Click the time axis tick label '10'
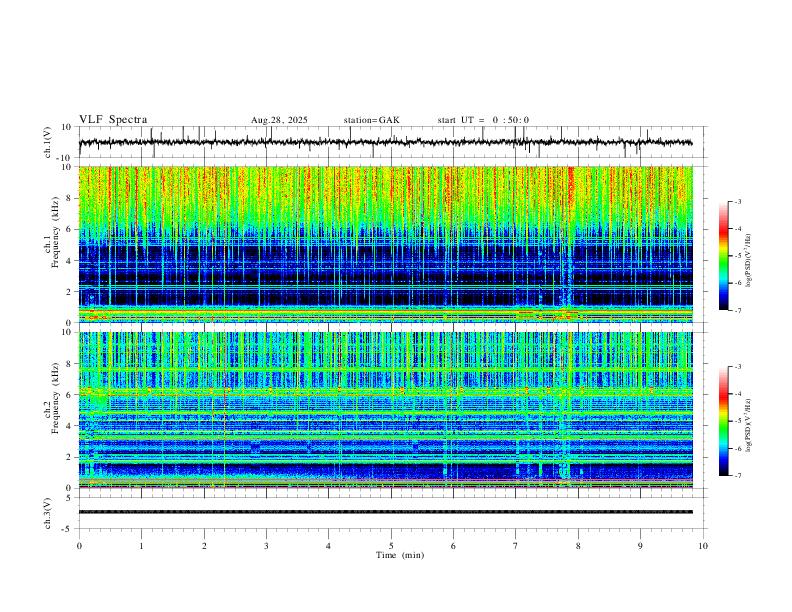Image resolution: width=792 pixels, height=612 pixels. 703,546
